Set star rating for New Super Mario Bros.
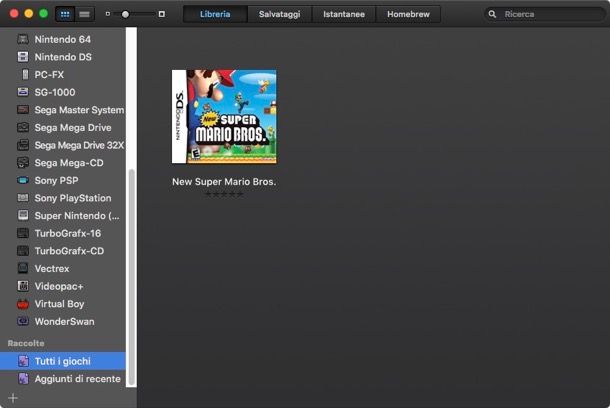Screen dimensions: 610x408 (x=224, y=194)
